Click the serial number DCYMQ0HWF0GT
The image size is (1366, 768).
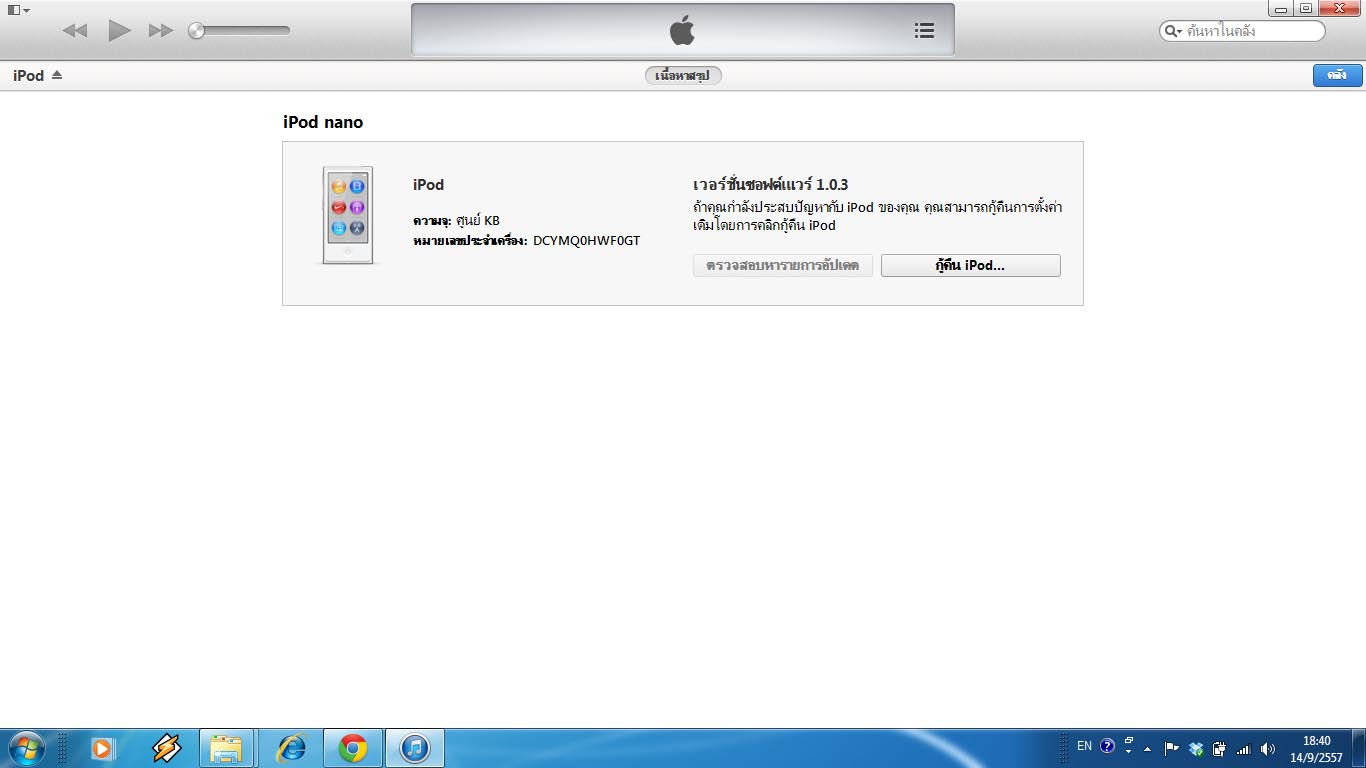(586, 241)
